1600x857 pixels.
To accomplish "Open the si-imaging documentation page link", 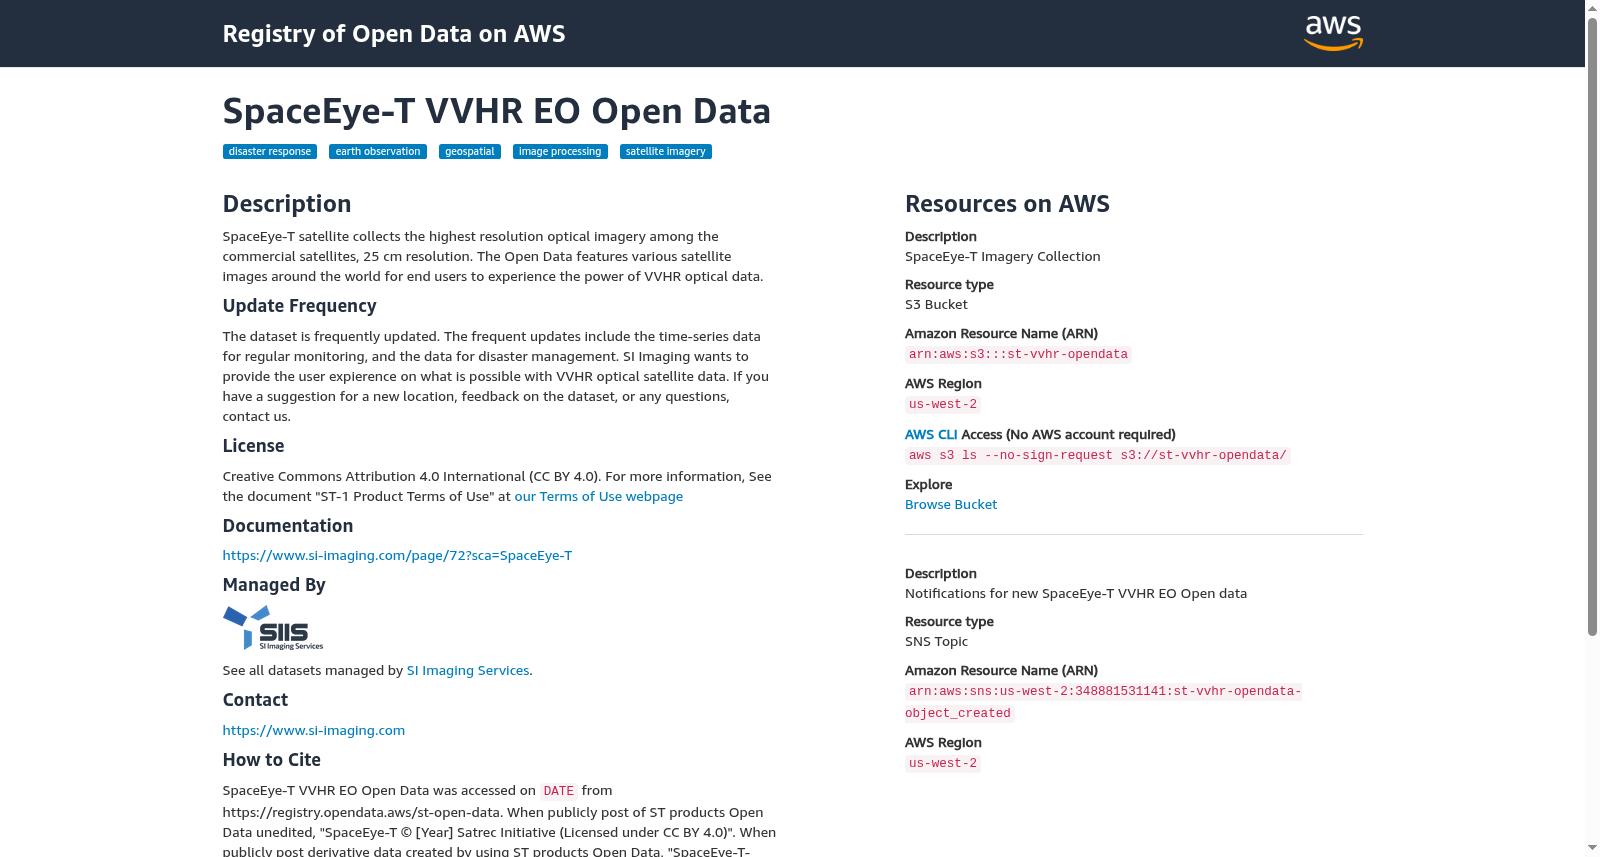I will pyautogui.click(x=397, y=556).
